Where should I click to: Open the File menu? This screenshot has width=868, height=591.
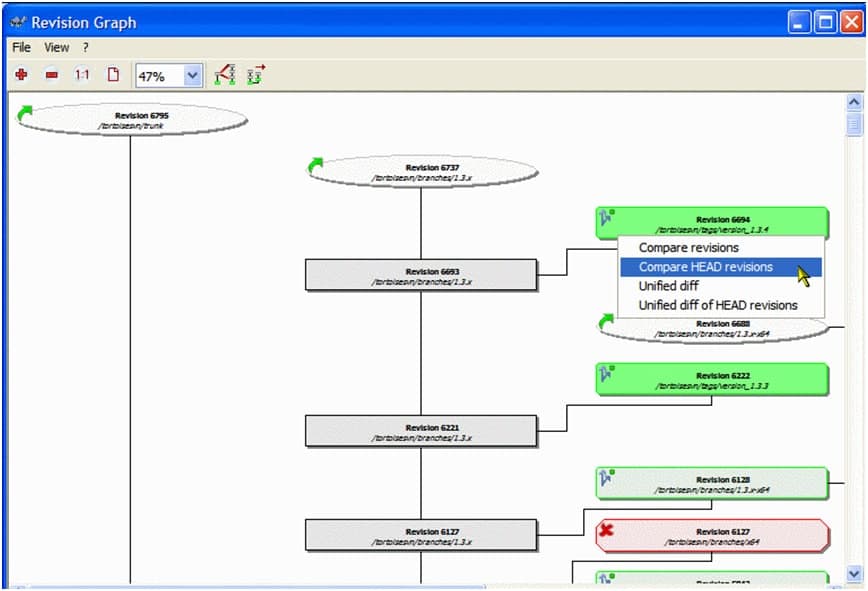tap(21, 47)
